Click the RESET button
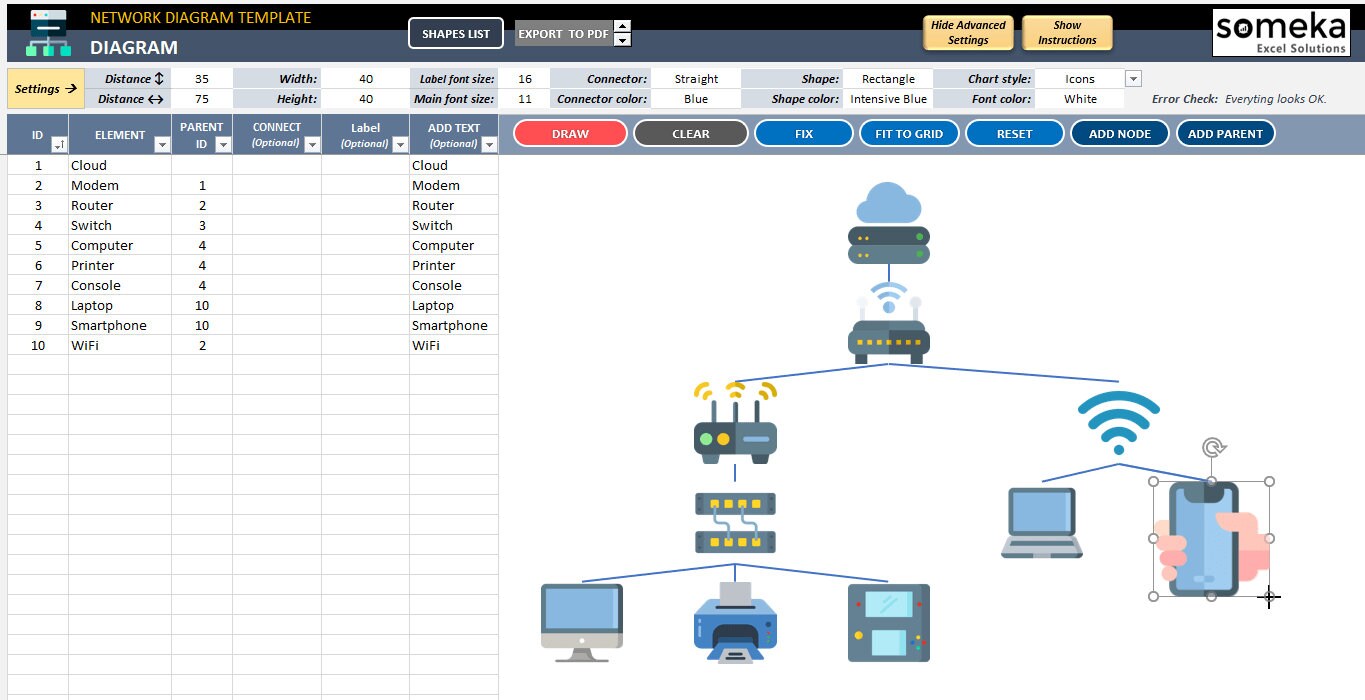1365x700 pixels. (1014, 134)
